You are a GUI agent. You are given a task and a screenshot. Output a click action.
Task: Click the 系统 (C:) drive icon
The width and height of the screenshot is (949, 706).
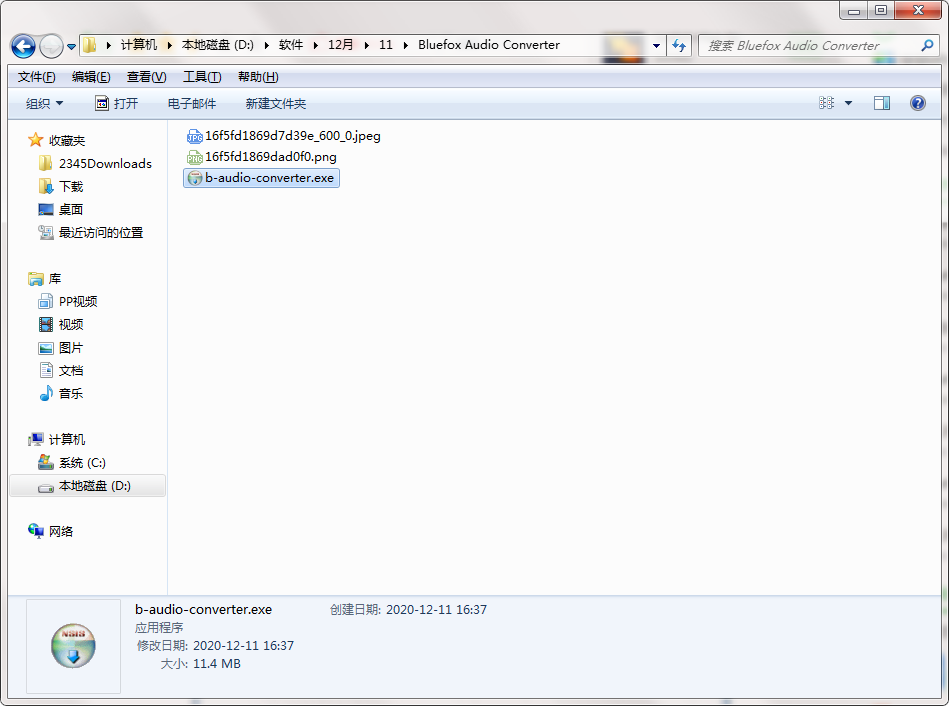pos(45,462)
